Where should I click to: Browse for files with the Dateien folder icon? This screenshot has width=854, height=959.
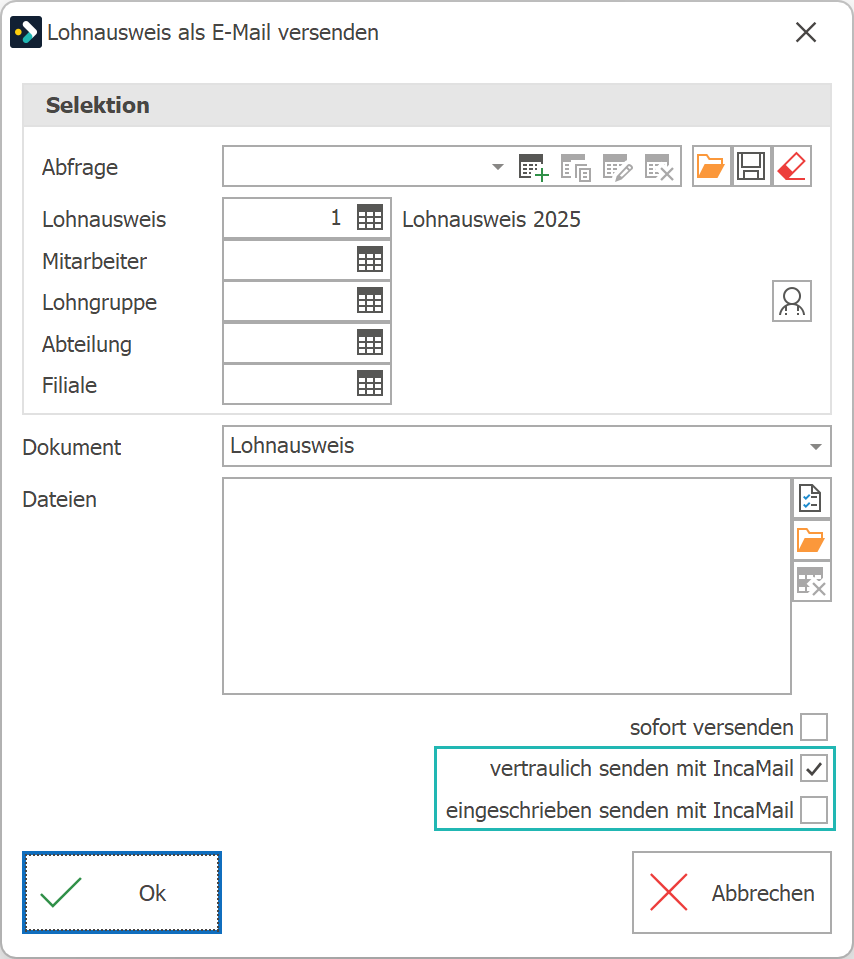click(811, 540)
